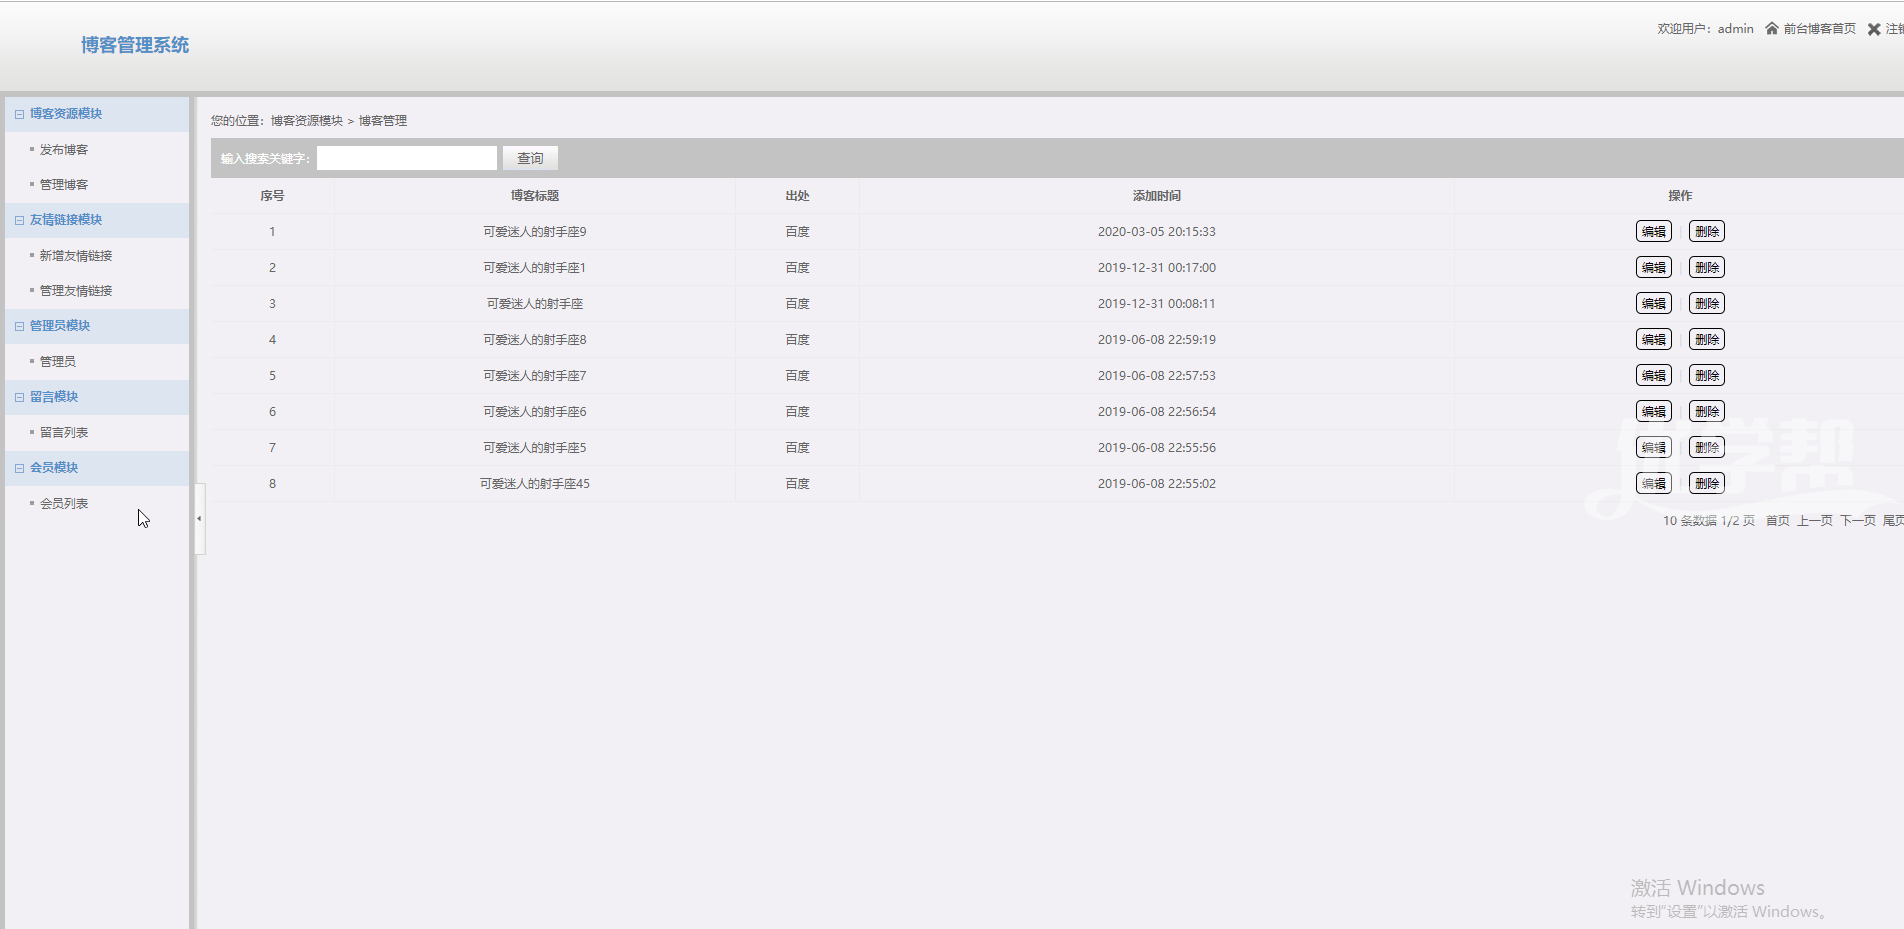
Task: Collapse the sidebar with splitter arrow
Action: click(199, 518)
